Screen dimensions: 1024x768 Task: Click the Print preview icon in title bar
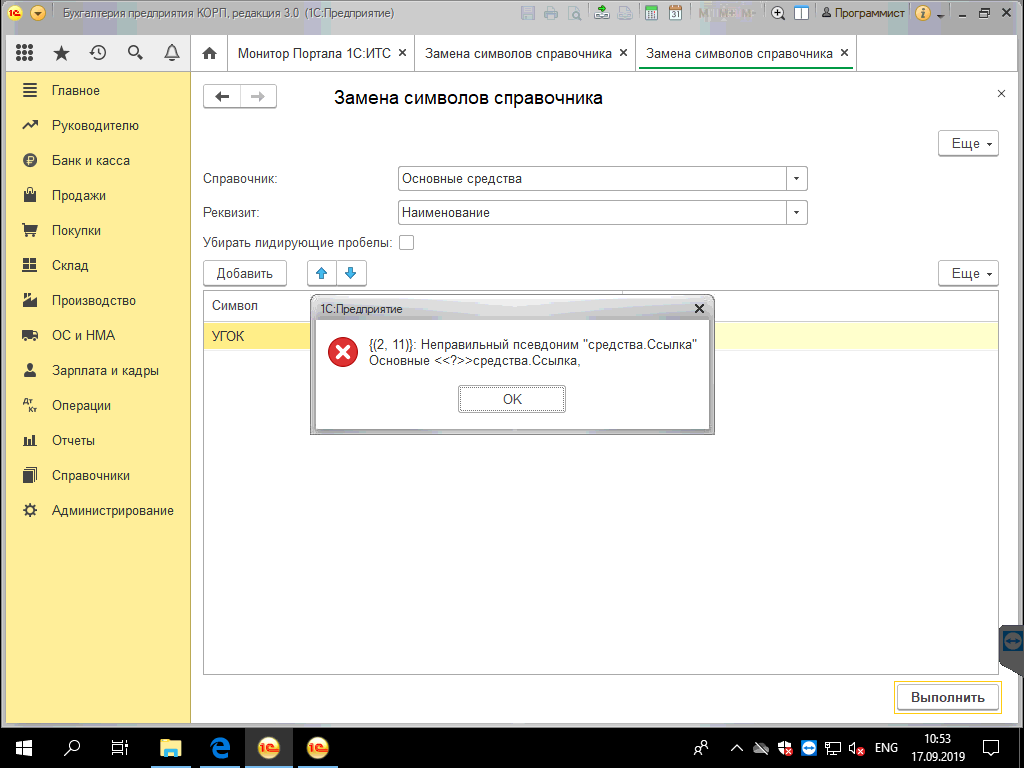pyautogui.click(x=575, y=13)
